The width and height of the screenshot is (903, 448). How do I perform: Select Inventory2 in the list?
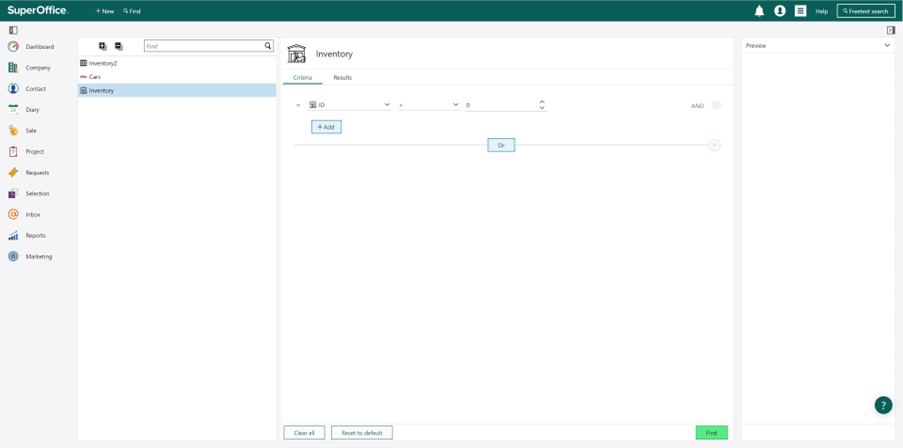(x=177, y=63)
